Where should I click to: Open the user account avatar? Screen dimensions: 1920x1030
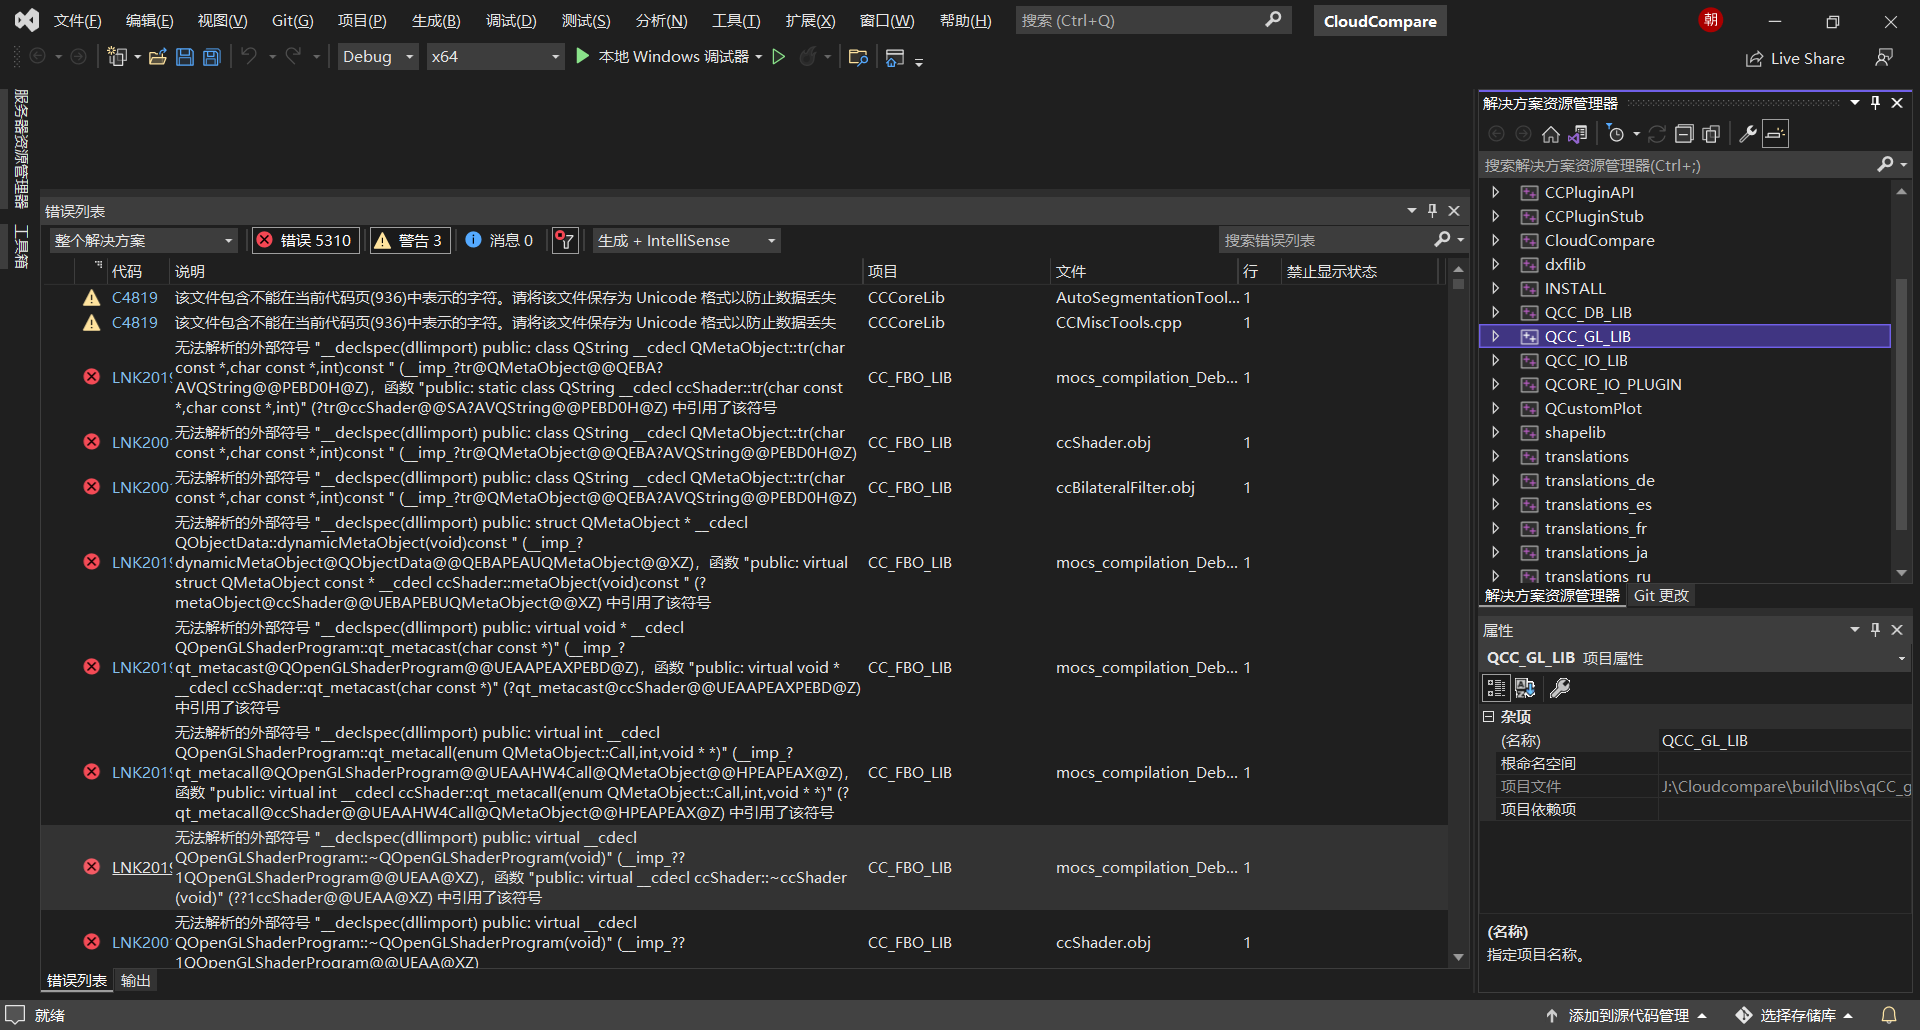coord(1711,20)
